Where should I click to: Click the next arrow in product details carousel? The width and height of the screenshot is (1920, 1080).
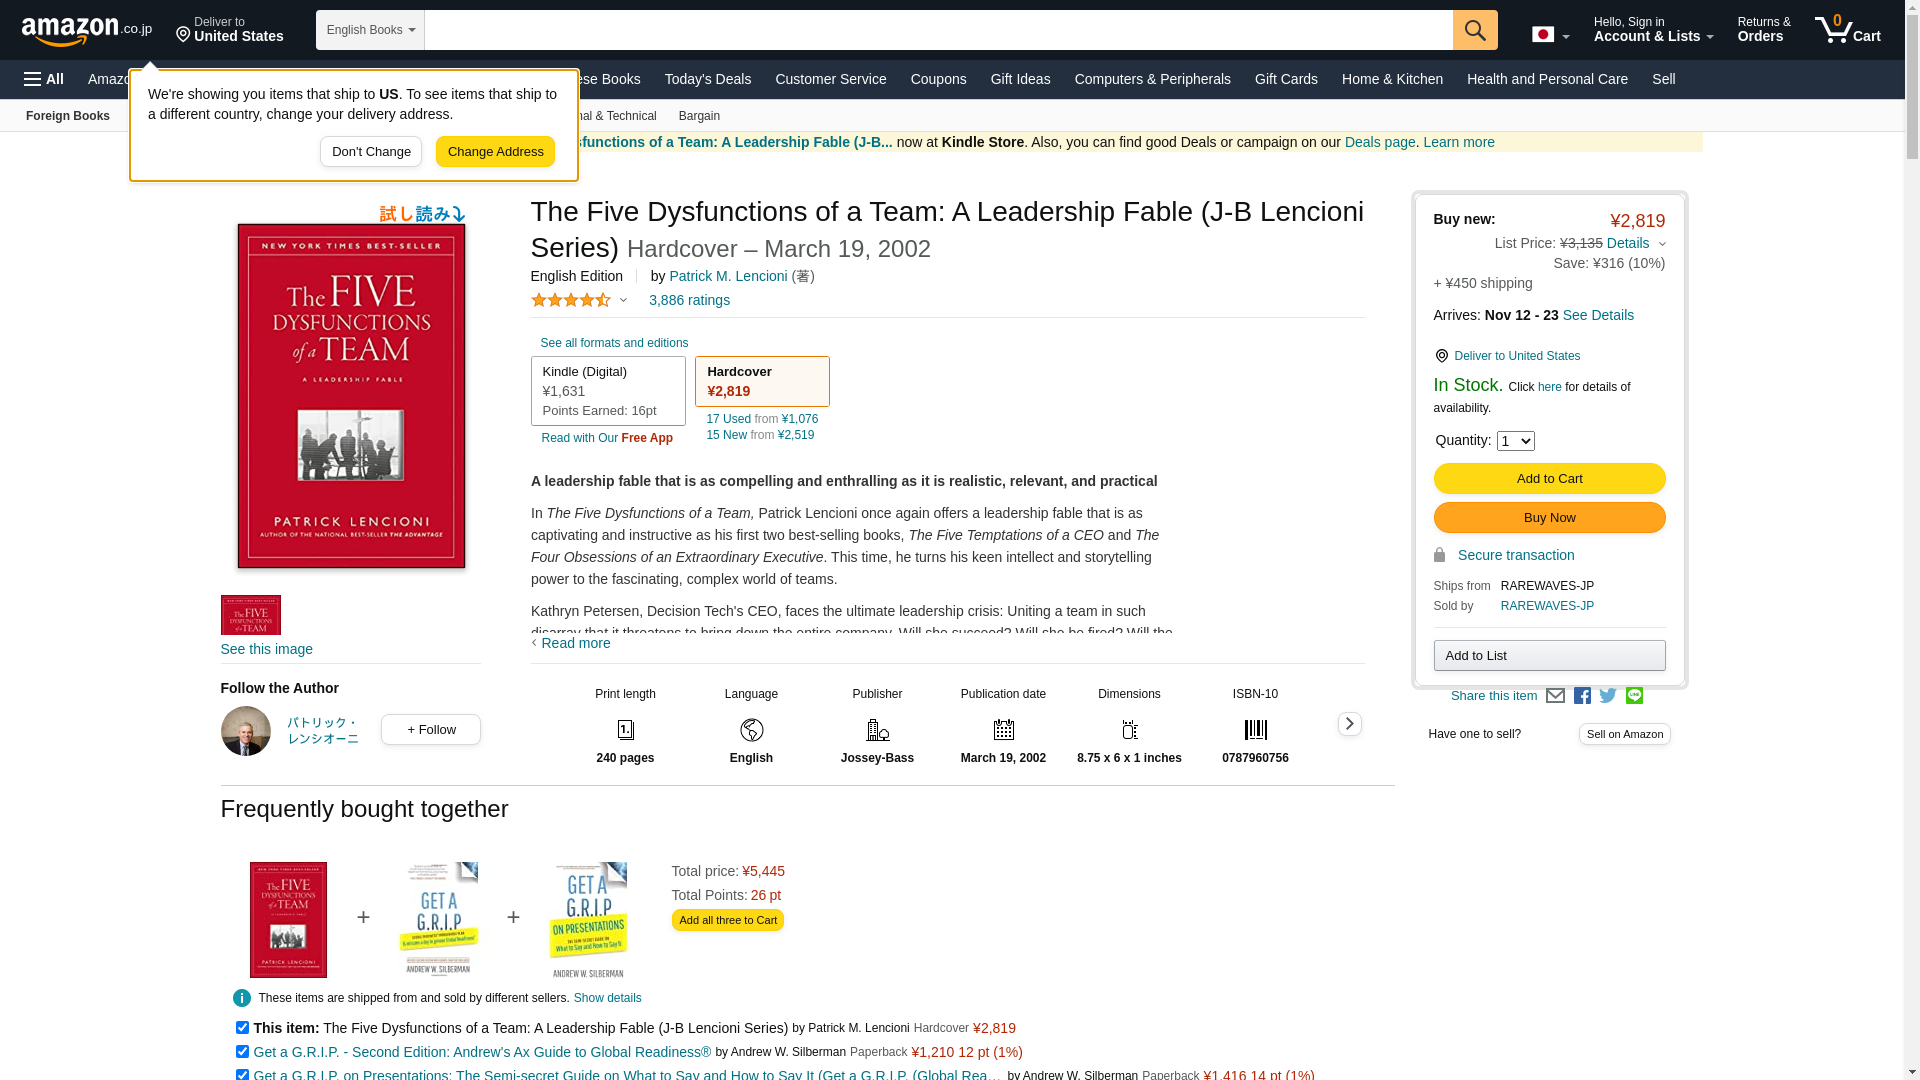click(x=1349, y=724)
